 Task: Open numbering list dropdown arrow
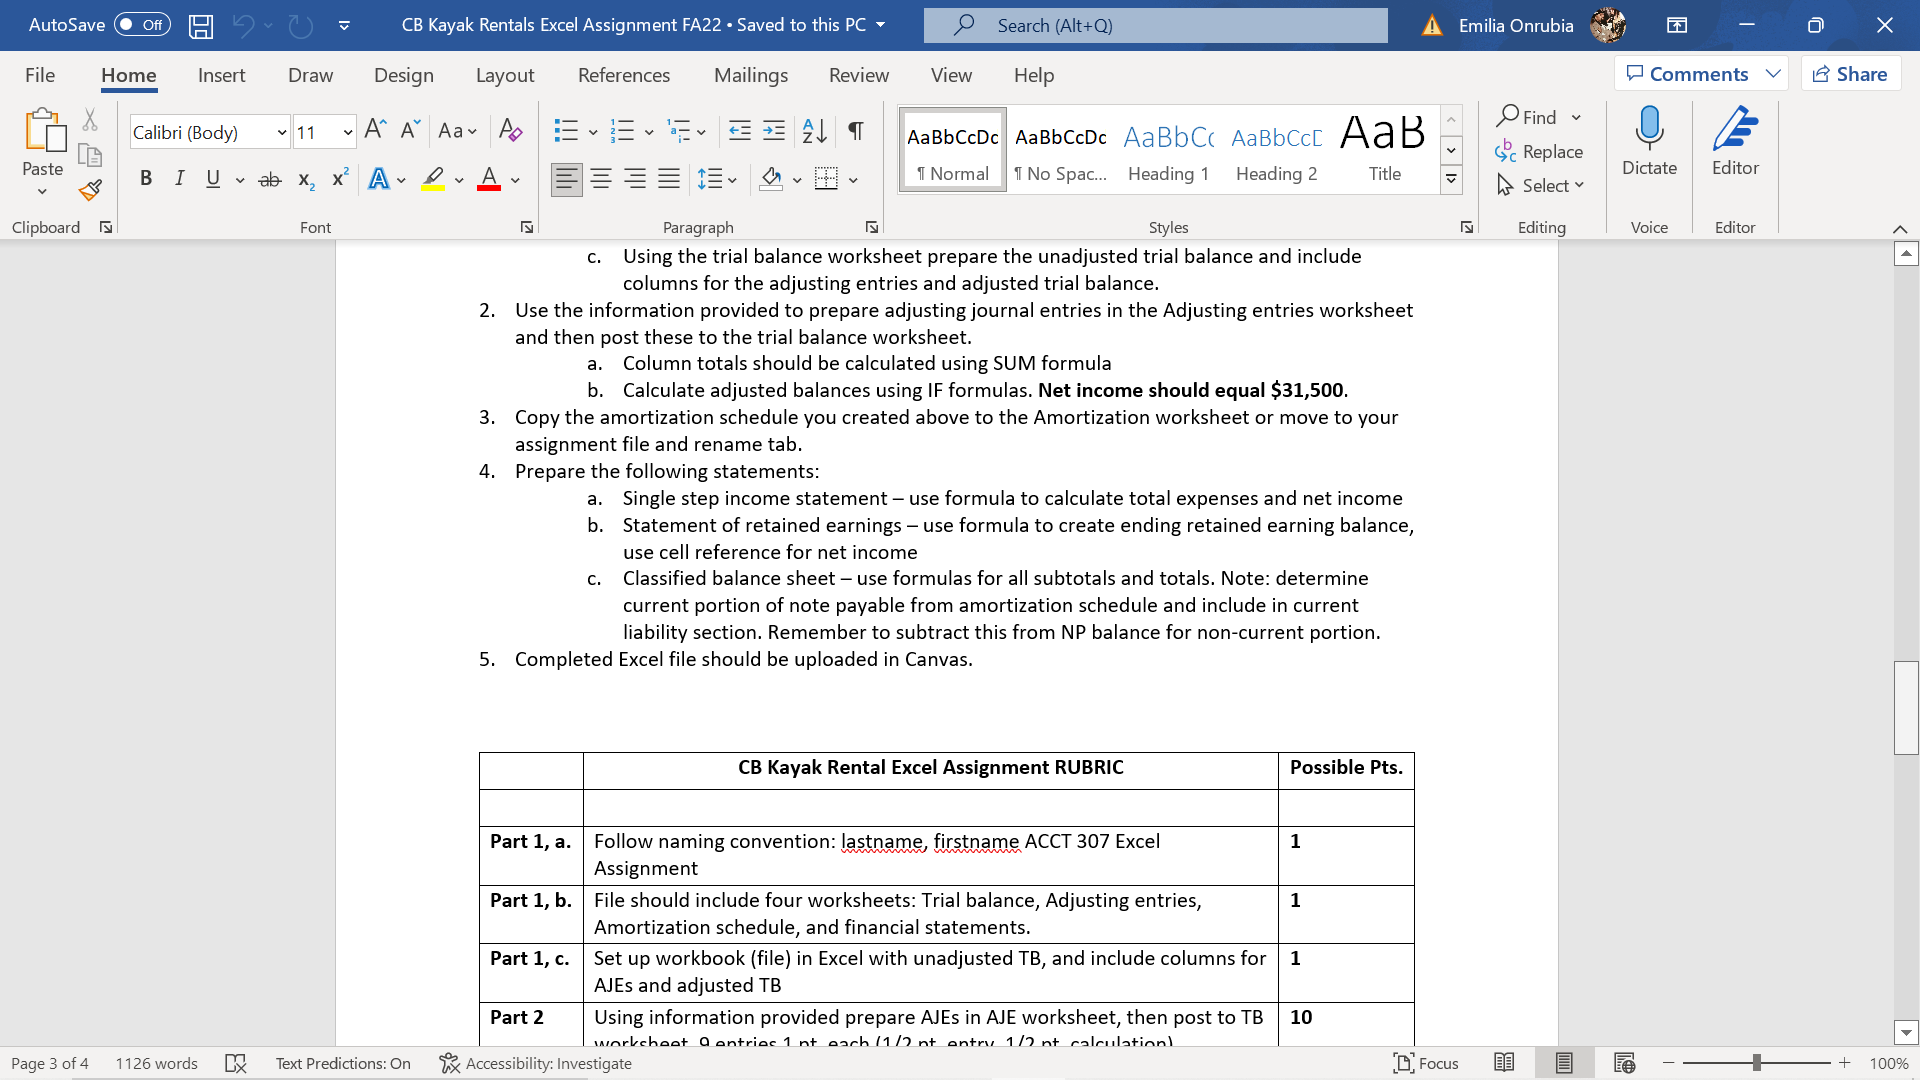coord(649,132)
